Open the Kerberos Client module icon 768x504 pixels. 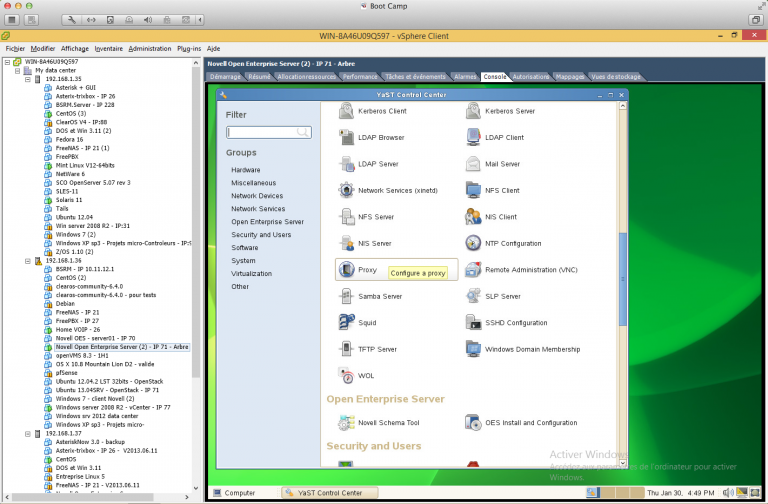coord(346,111)
